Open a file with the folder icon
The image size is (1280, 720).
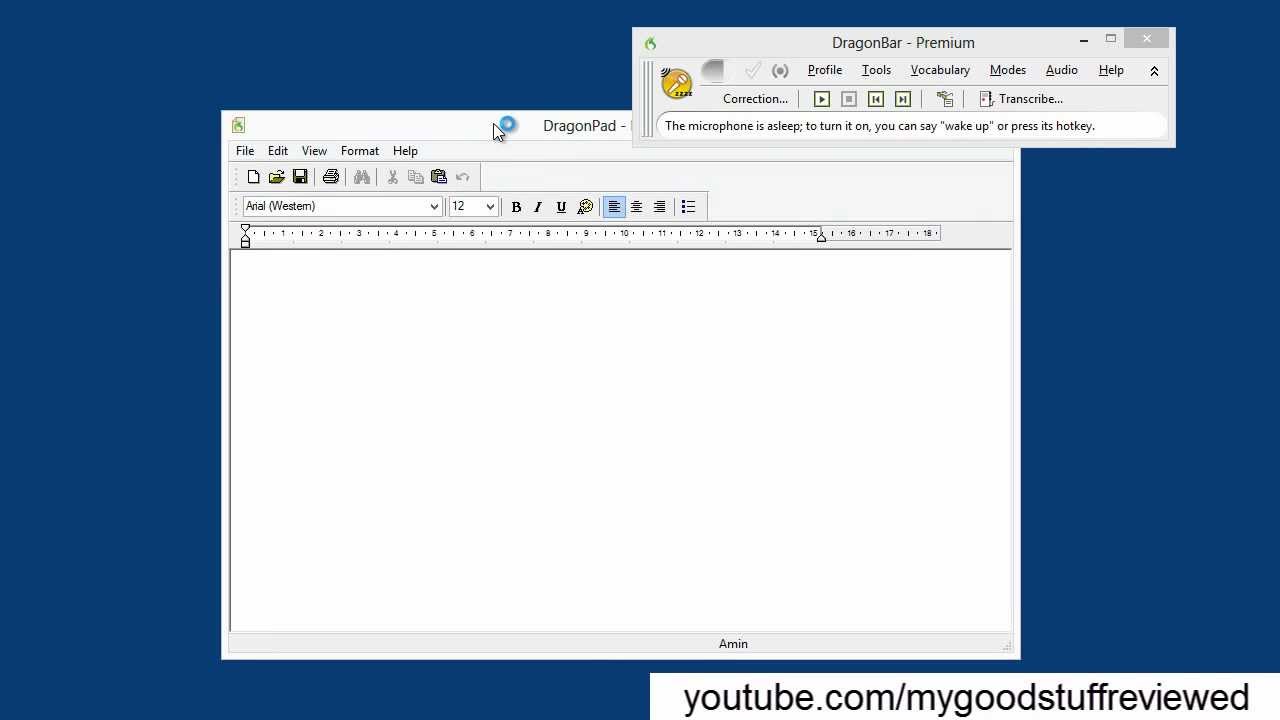pos(276,177)
